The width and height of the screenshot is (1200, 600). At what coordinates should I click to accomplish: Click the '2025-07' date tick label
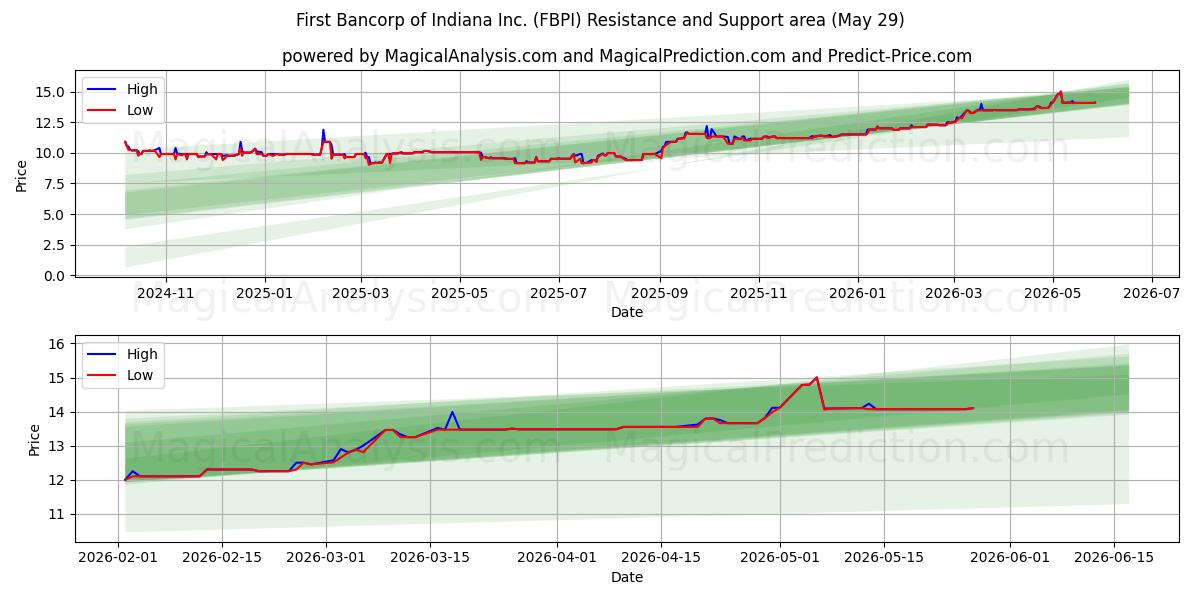(558, 294)
